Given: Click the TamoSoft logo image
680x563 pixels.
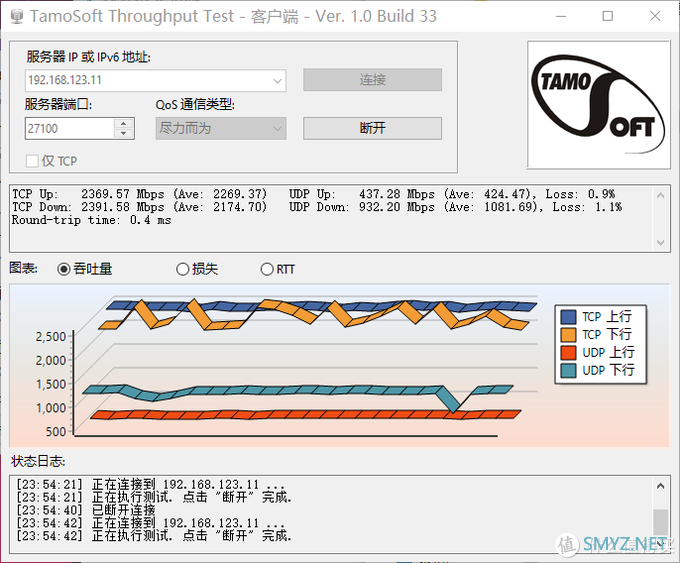Looking at the screenshot, I should click(x=598, y=105).
